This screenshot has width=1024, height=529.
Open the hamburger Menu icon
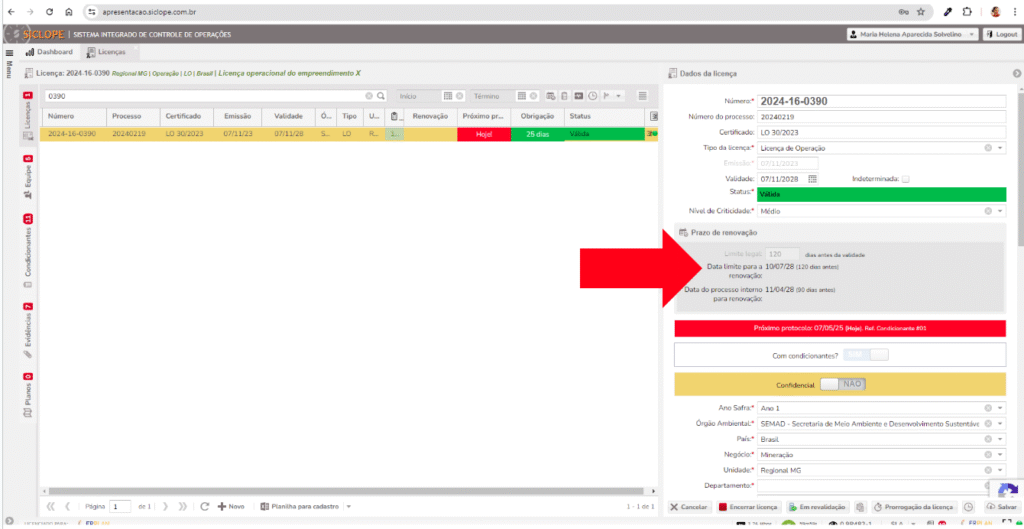9,53
